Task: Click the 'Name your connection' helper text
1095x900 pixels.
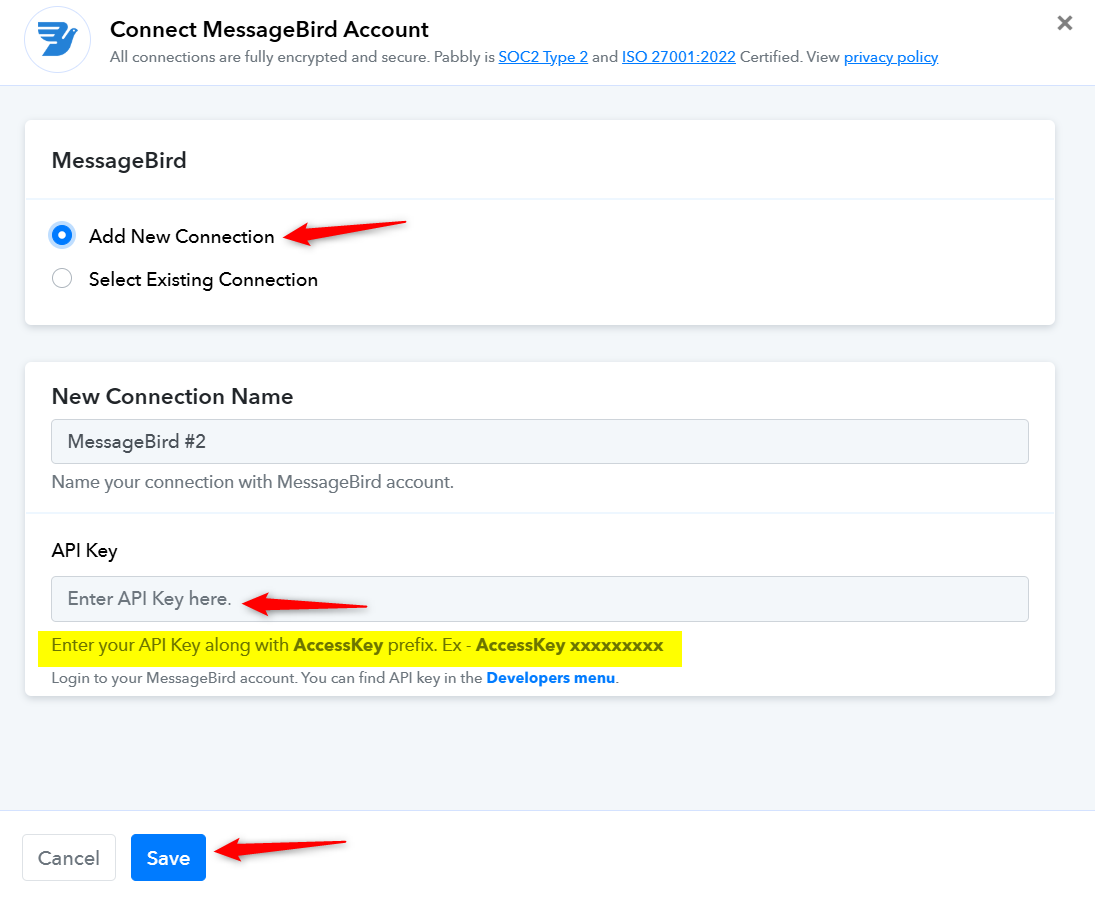Action: (252, 482)
